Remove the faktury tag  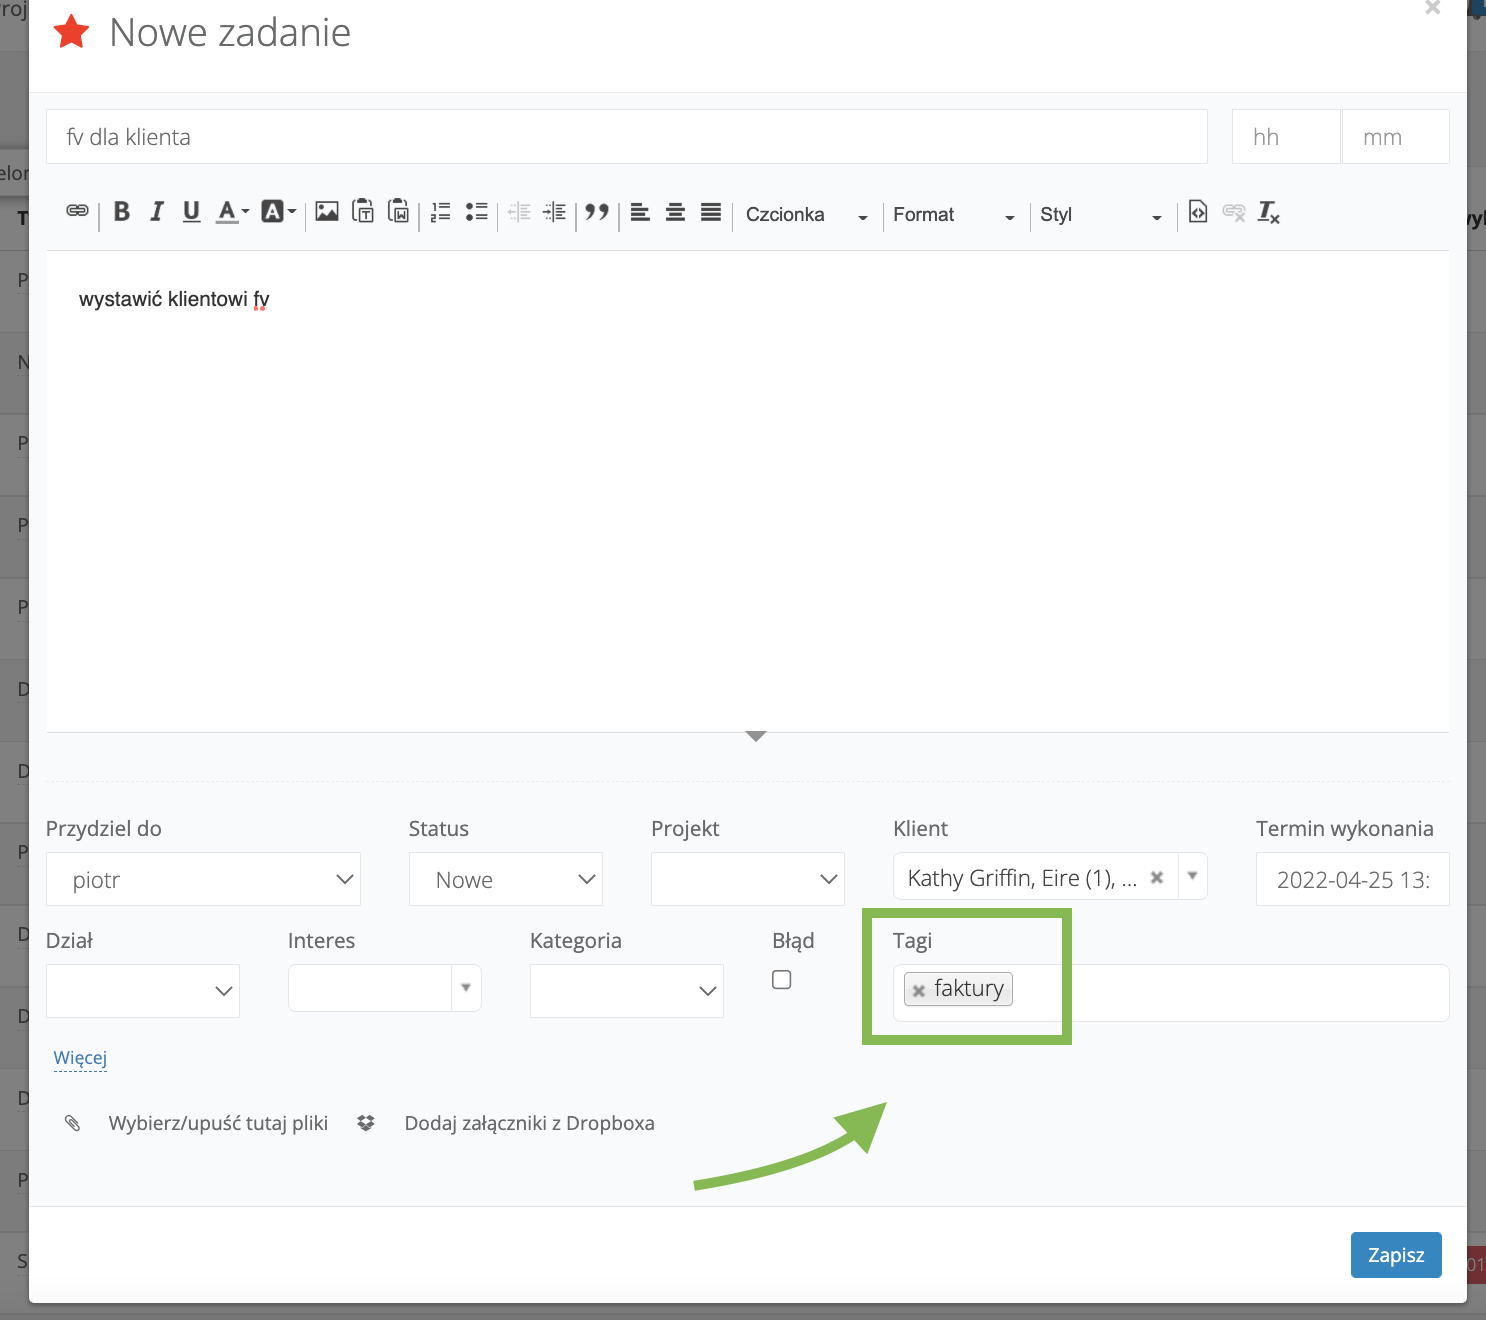pyautogui.click(x=919, y=990)
